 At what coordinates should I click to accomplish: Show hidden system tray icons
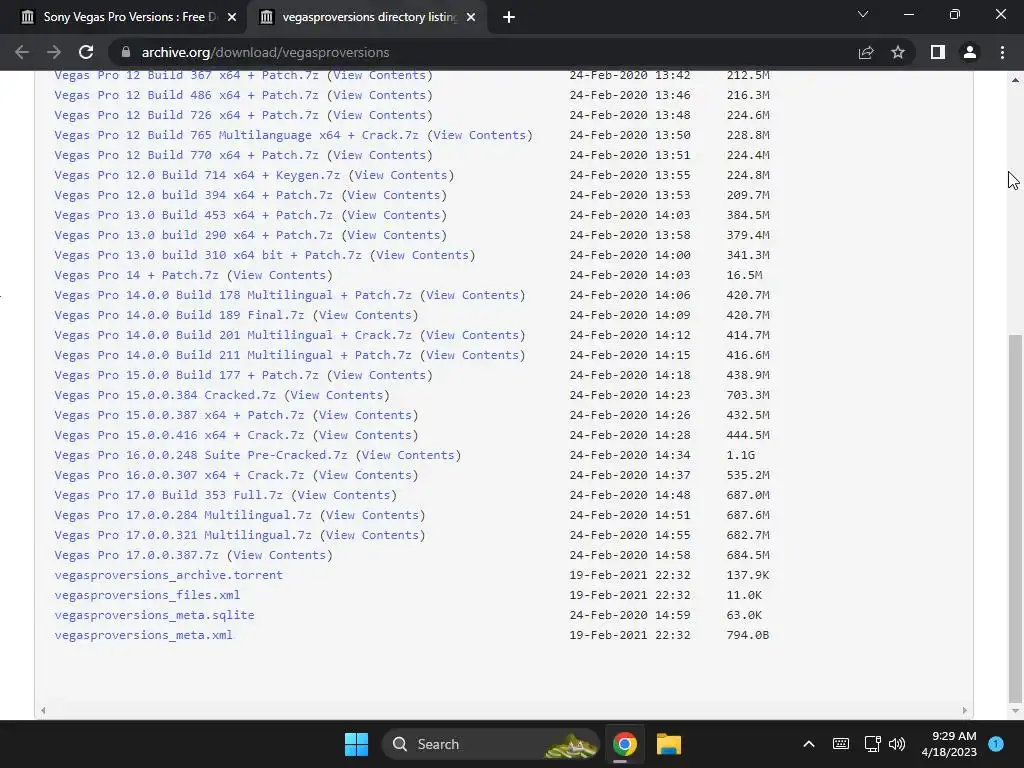pos(808,744)
